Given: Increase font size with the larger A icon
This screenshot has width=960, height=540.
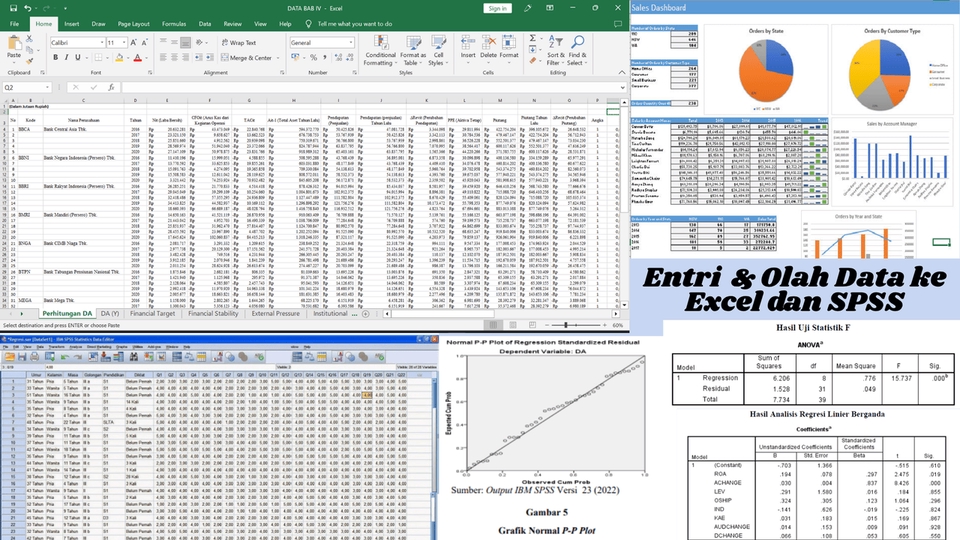Looking at the screenshot, I should 134,42.
